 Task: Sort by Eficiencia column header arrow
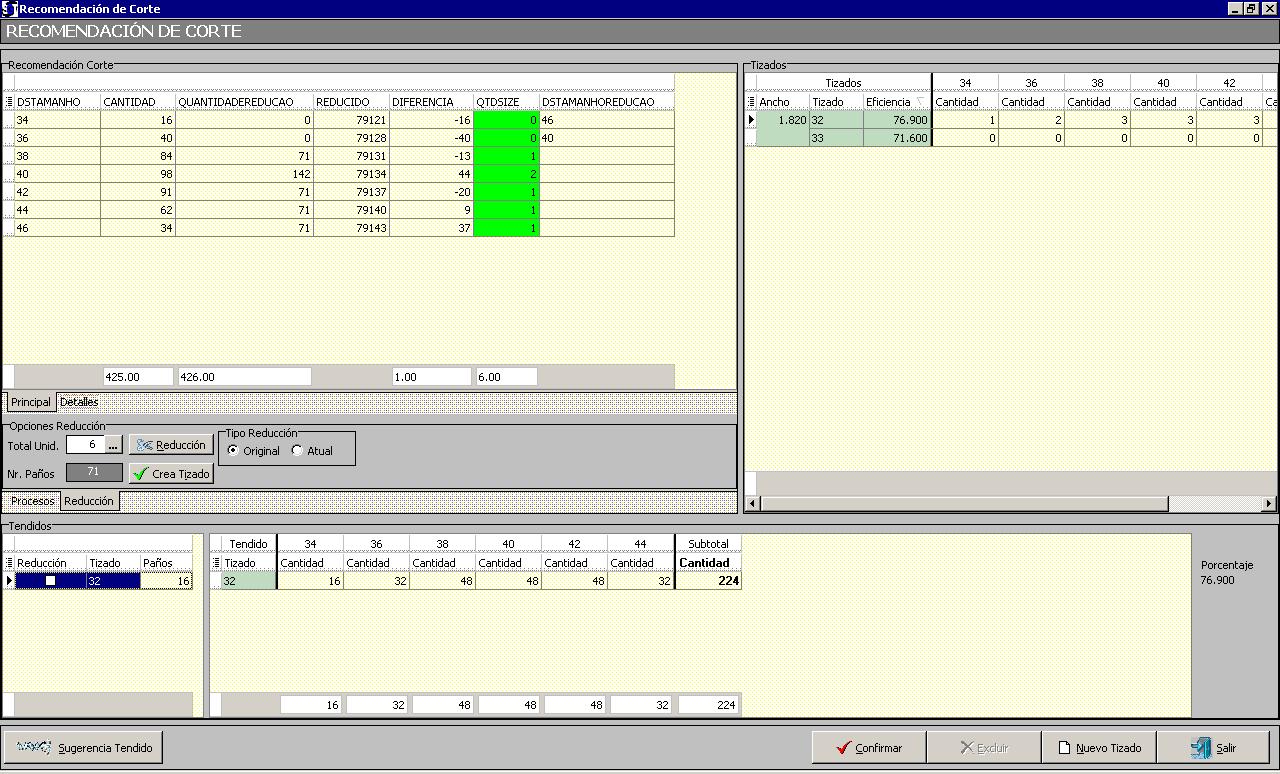click(919, 102)
